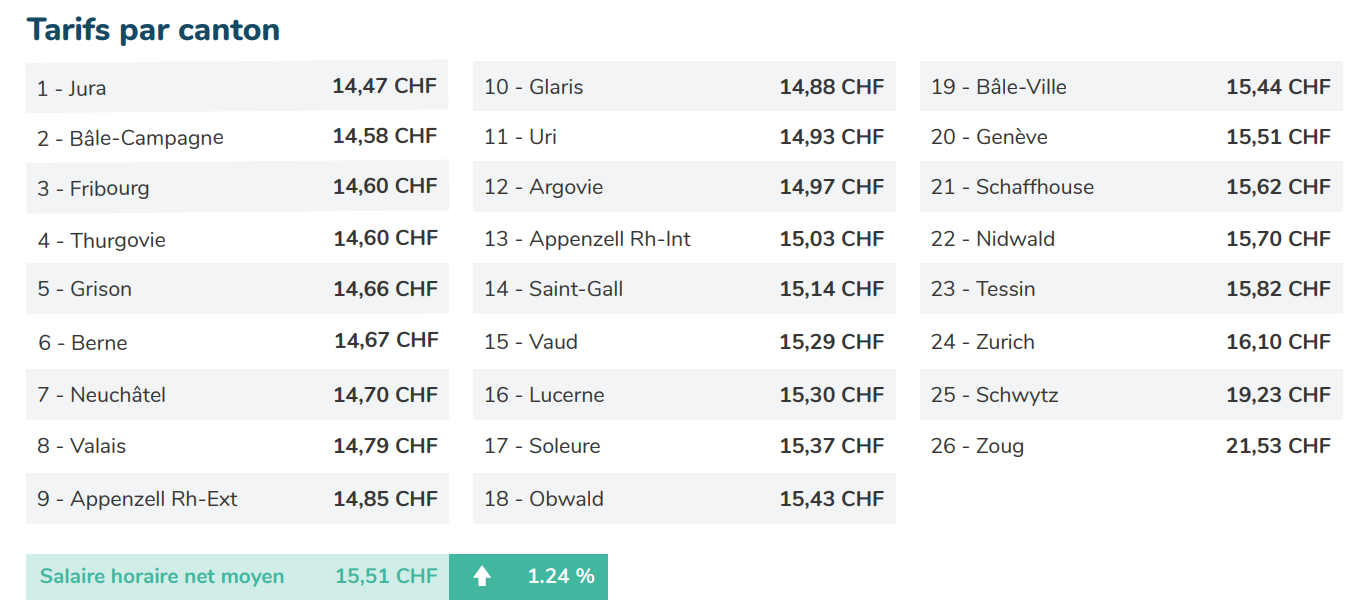
Task: Click the Zoug canton entry
Action: point(1131,446)
